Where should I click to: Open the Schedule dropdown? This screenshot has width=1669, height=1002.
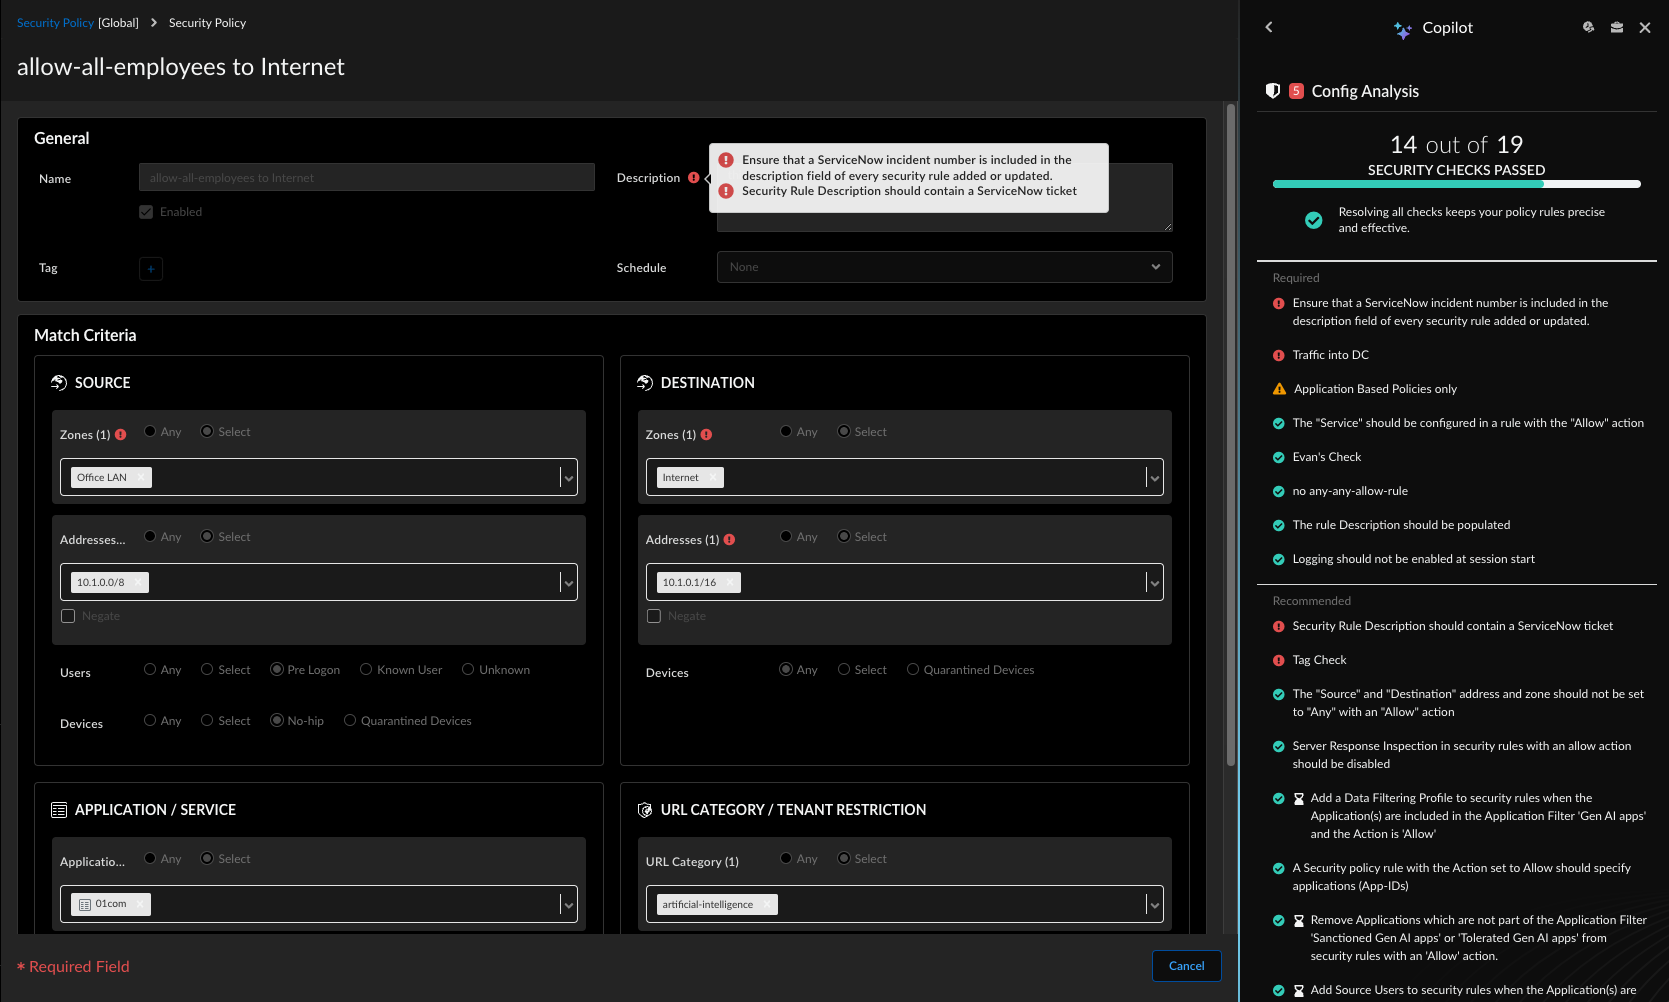coord(944,267)
